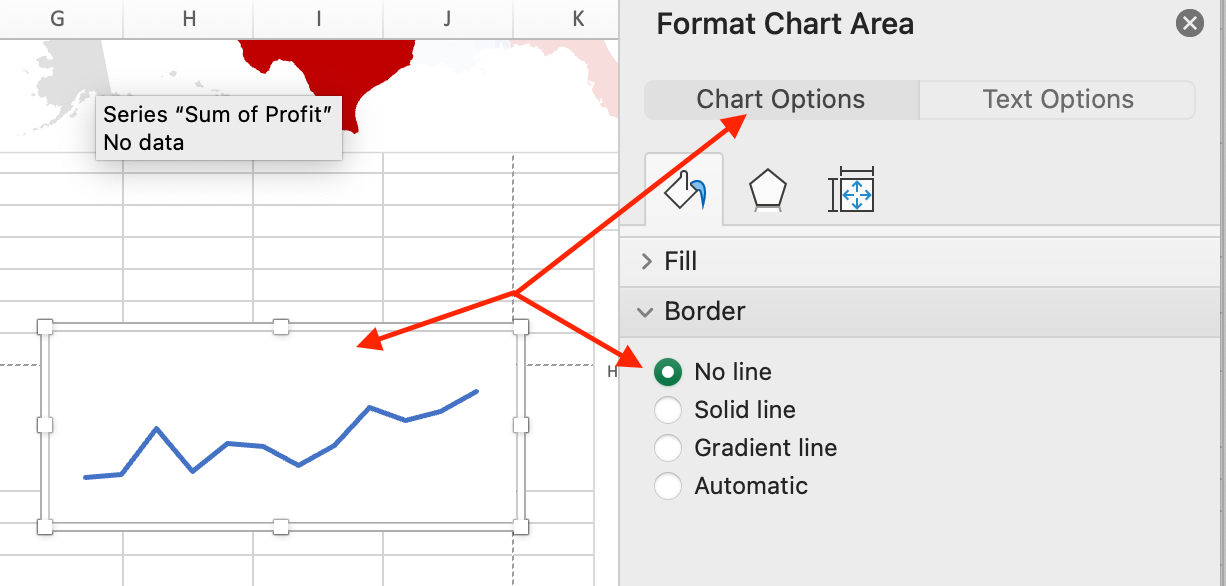Select the Solid line border option
The image size is (1226, 586).
point(668,410)
